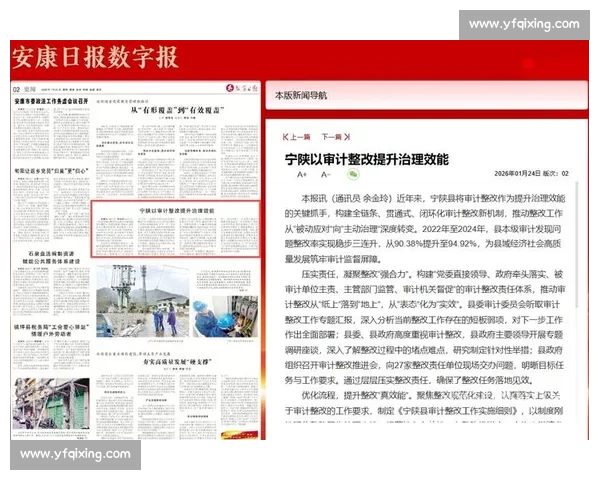Click the newspaper masthead logo on page
Screen dimensions: 600x480
(x=242, y=88)
